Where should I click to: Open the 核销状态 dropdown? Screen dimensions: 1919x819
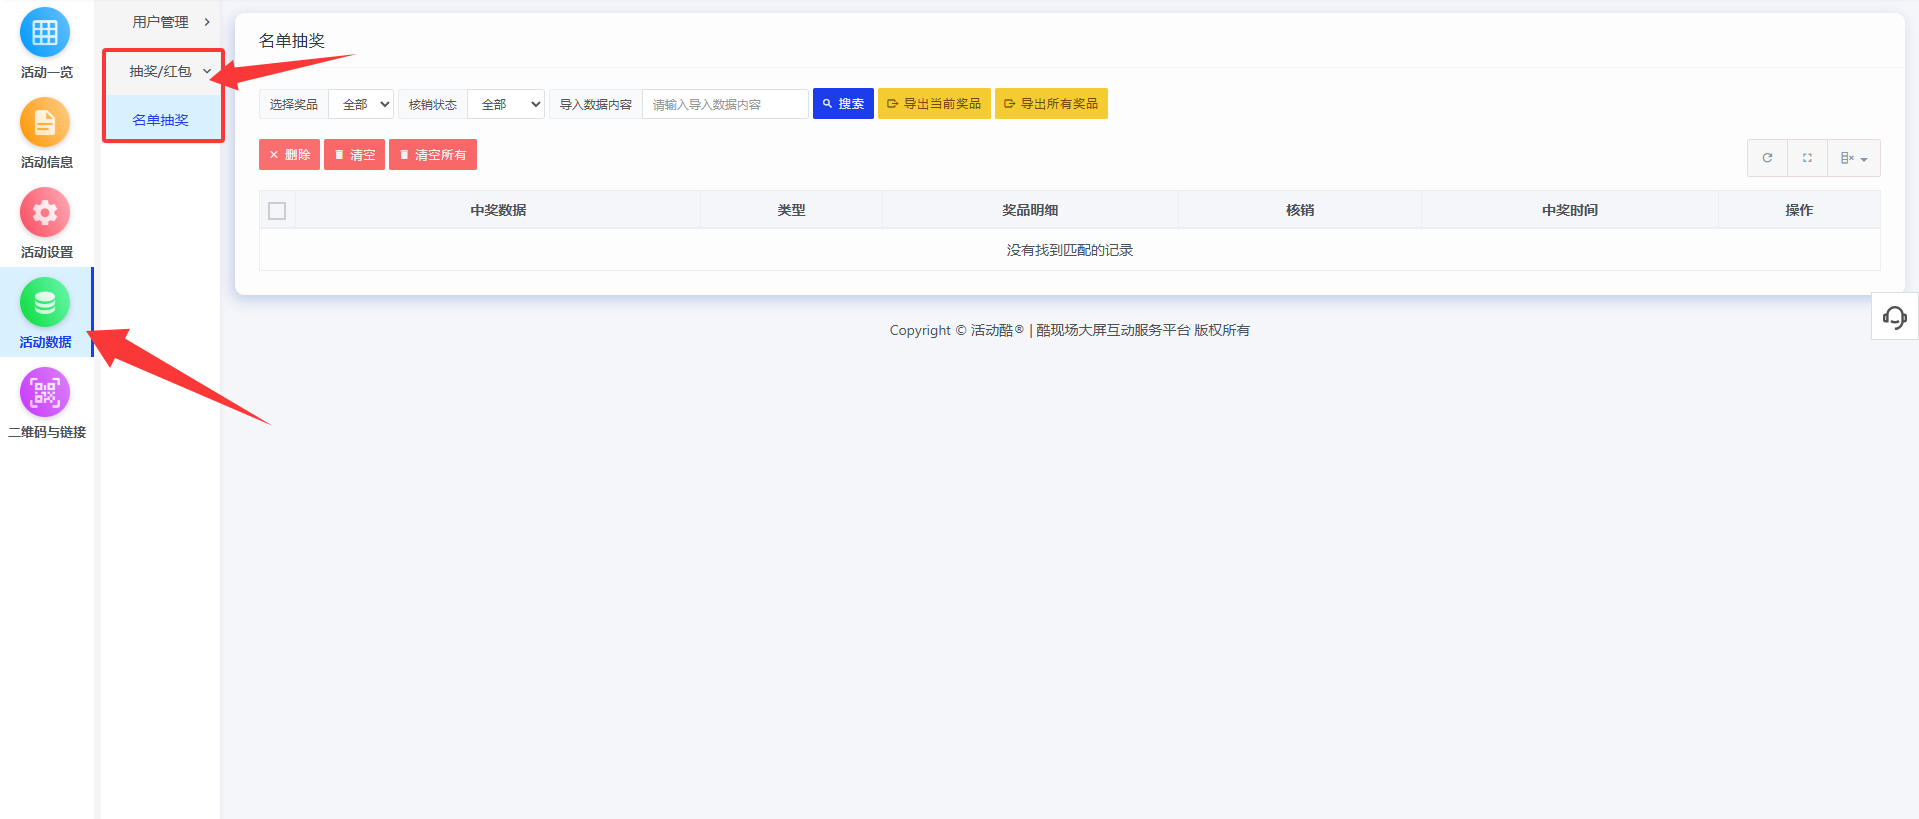coord(506,104)
